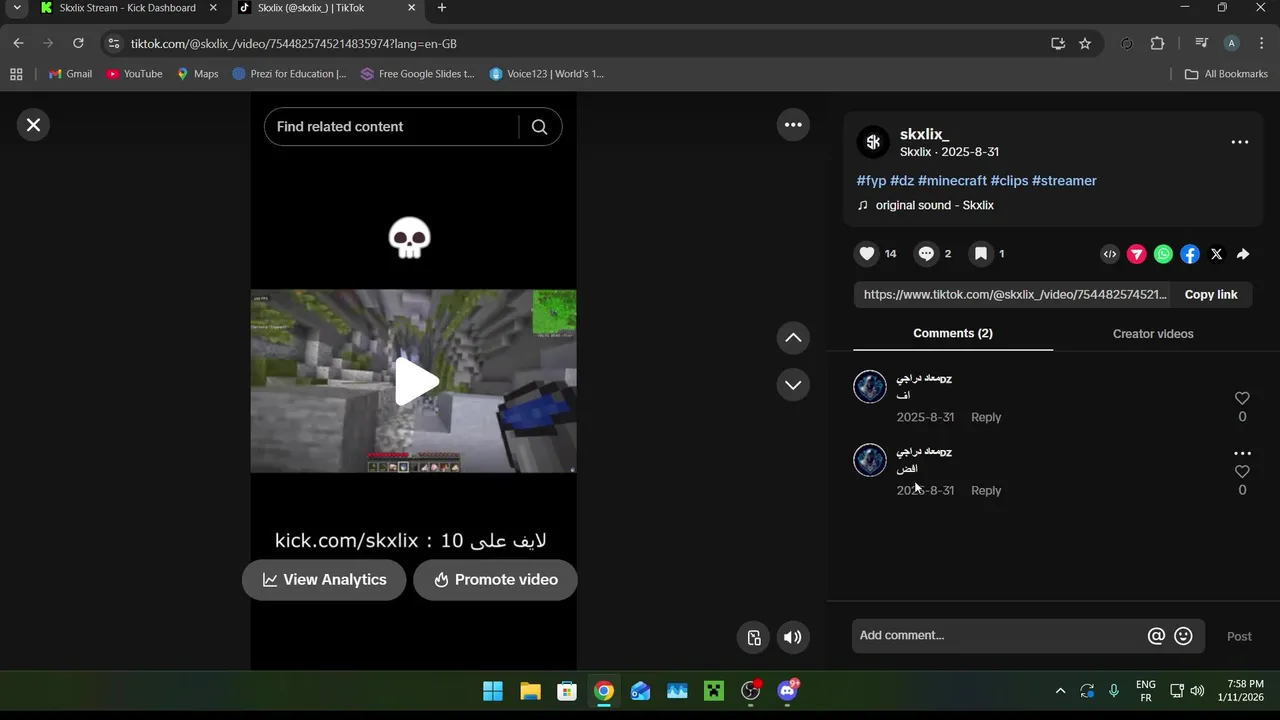This screenshot has width=1280, height=720.
Task: Open Chrome three-dot menu
Action: point(1261,44)
